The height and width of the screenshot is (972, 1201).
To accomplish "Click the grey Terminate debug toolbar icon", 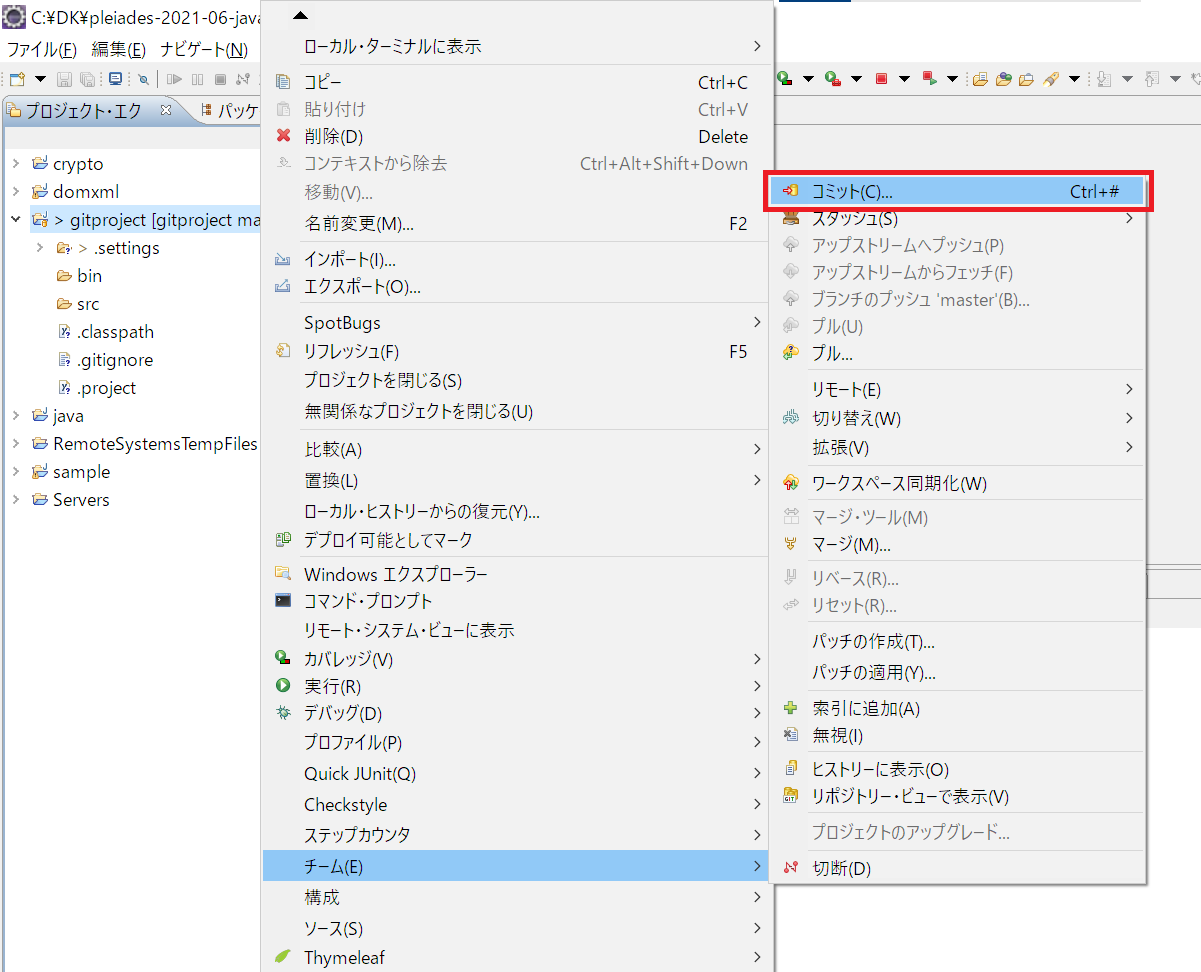I will tap(220, 79).
